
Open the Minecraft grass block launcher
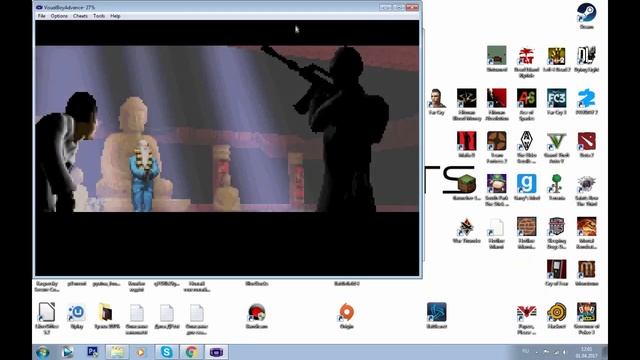coord(467,188)
